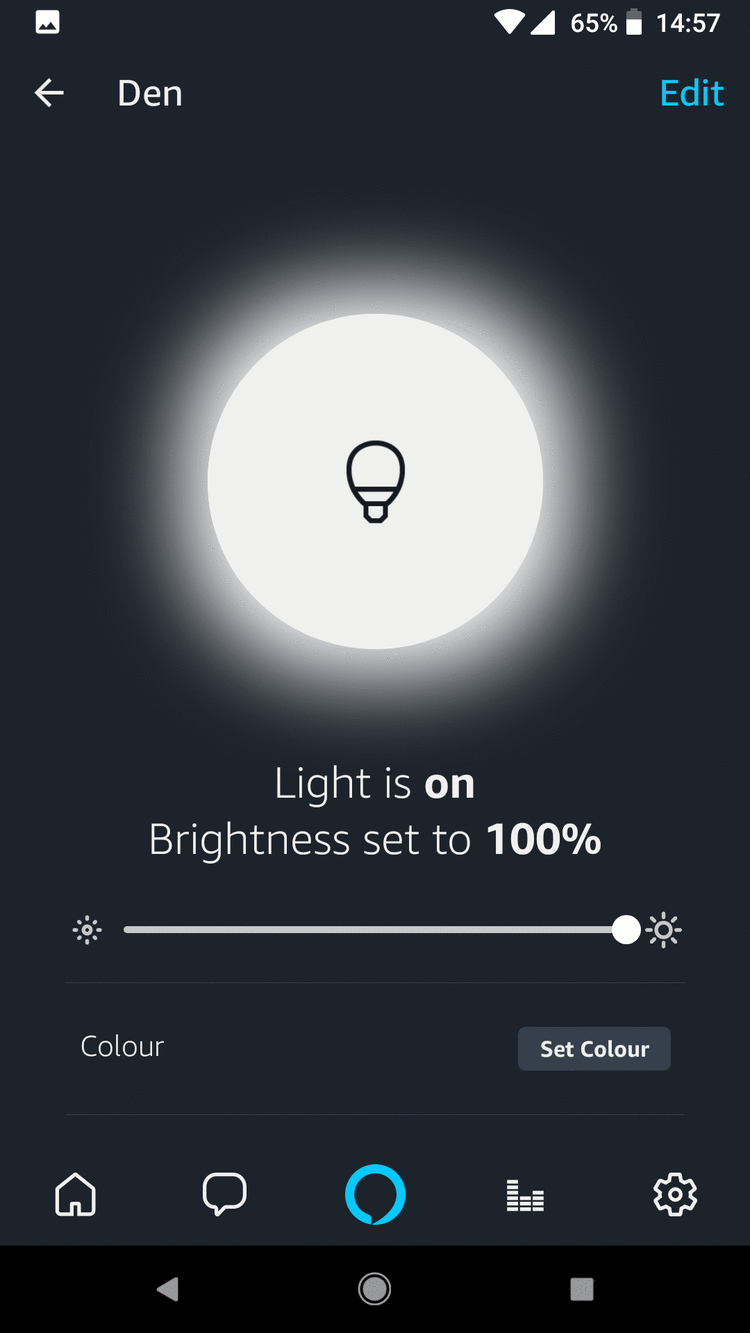Tap the Colour row label
Screen dimensions: 750x1333
click(x=122, y=1047)
